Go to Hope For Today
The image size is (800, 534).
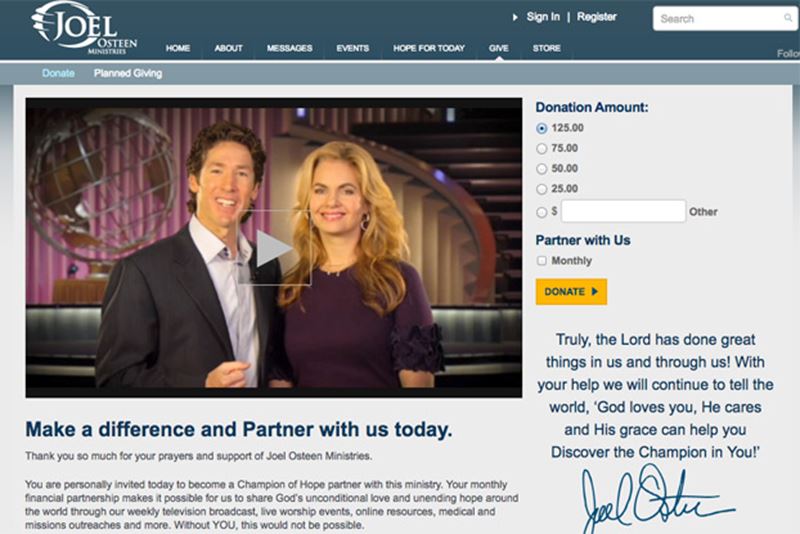pos(429,48)
